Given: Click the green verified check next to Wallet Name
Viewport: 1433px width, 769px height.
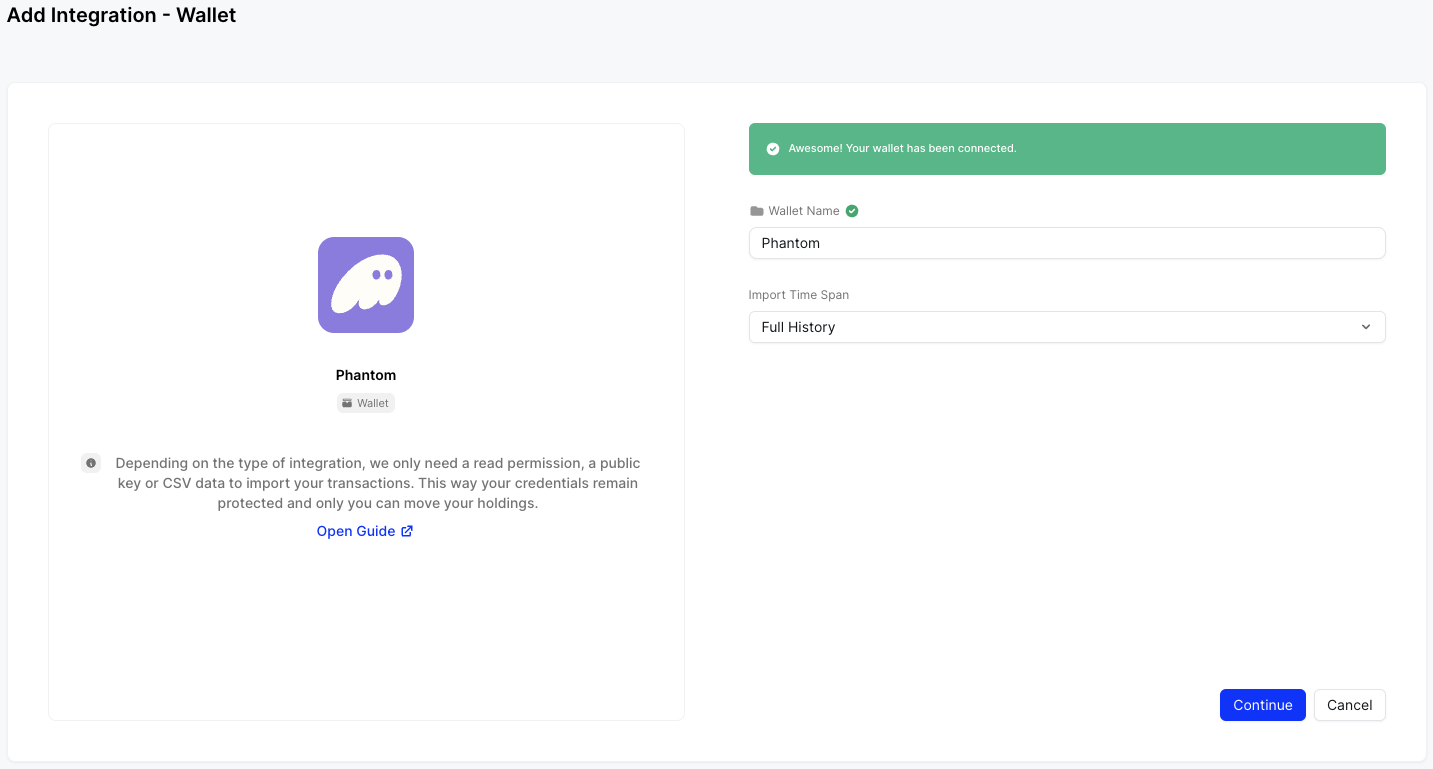Looking at the screenshot, I should tap(852, 211).
